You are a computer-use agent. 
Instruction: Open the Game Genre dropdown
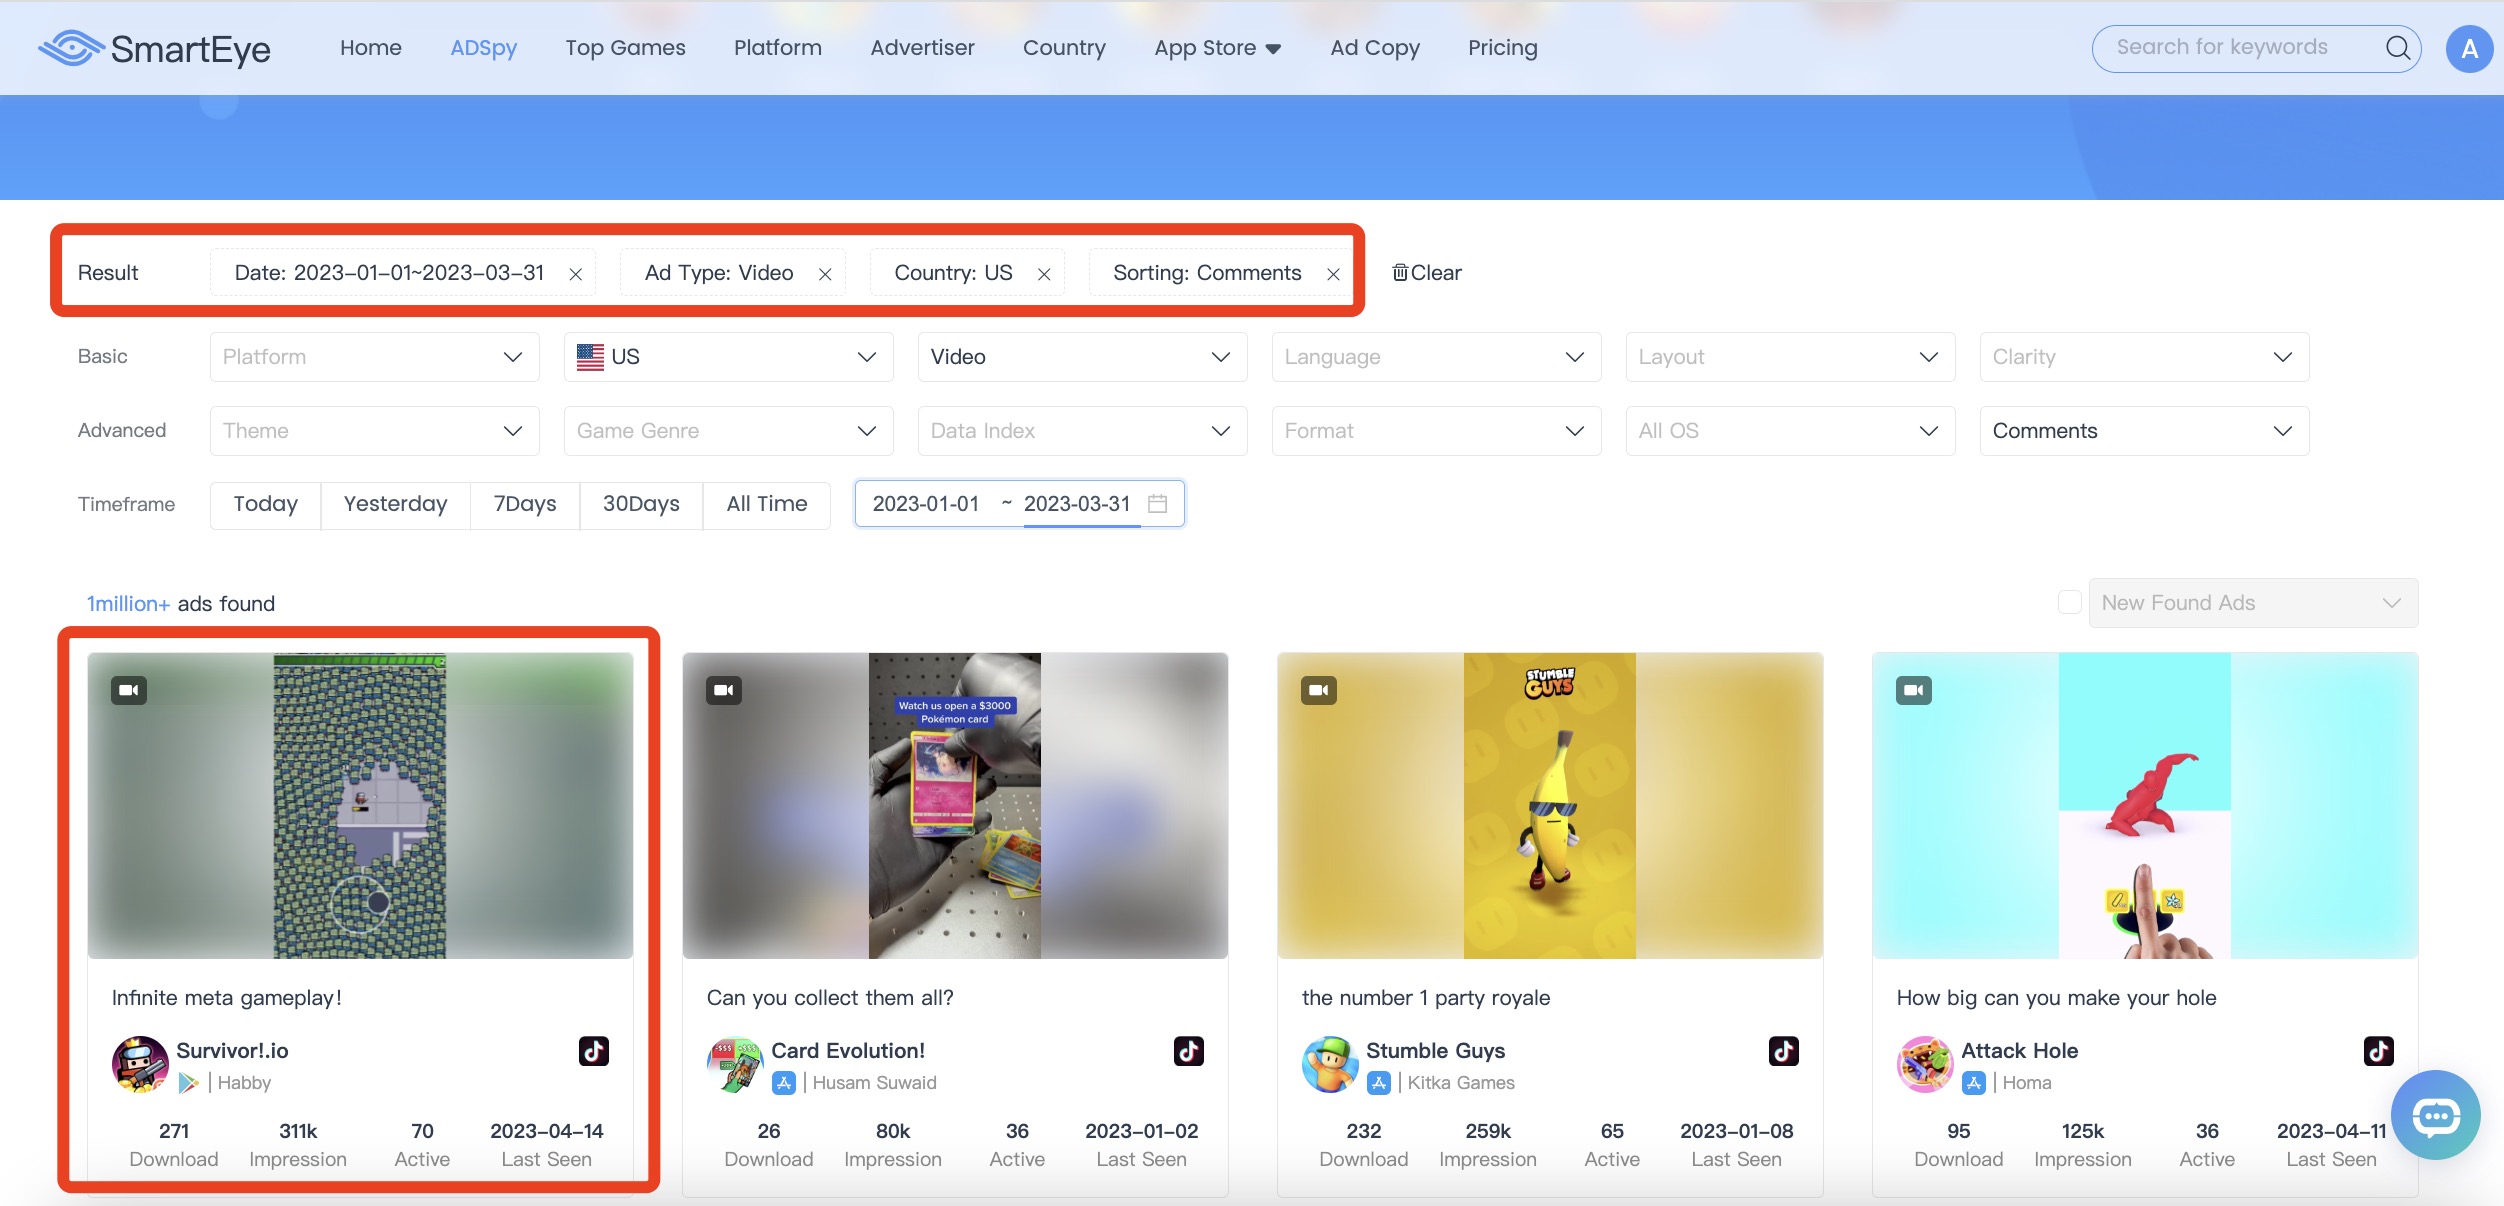[728, 431]
